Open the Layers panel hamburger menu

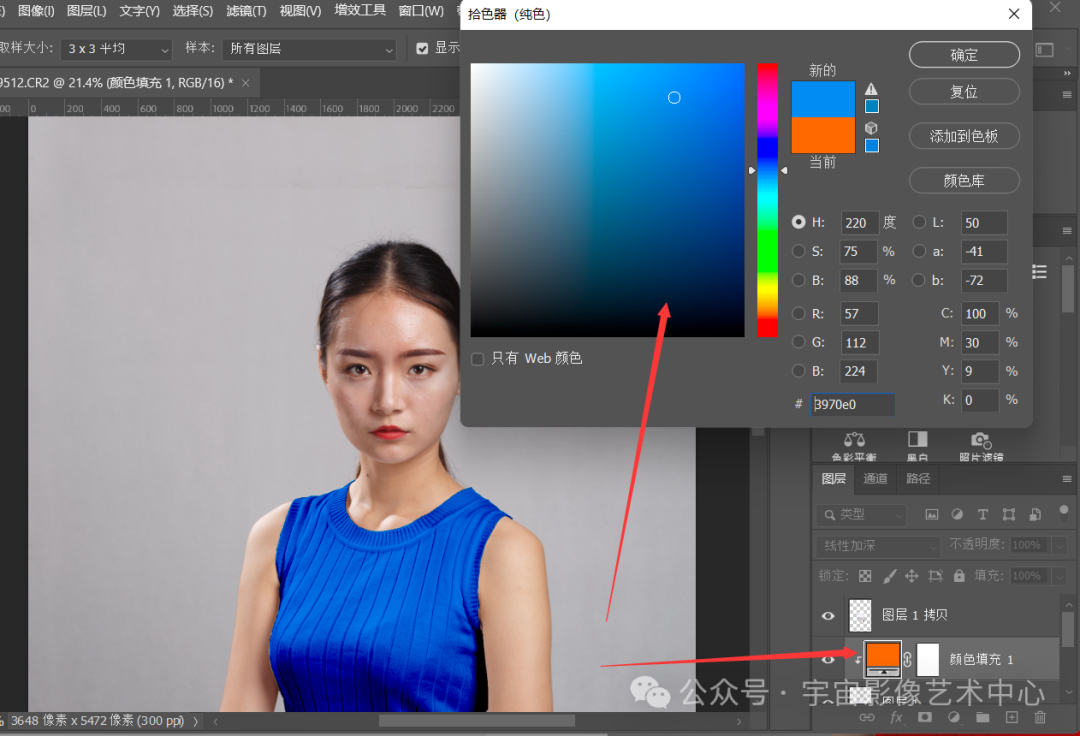point(1067,479)
